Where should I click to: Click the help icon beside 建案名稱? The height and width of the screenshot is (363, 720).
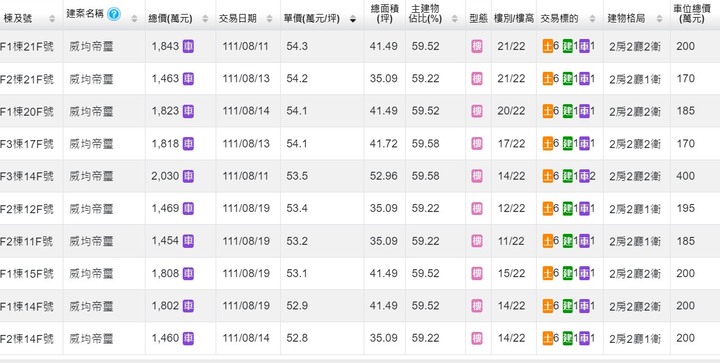(113, 14)
